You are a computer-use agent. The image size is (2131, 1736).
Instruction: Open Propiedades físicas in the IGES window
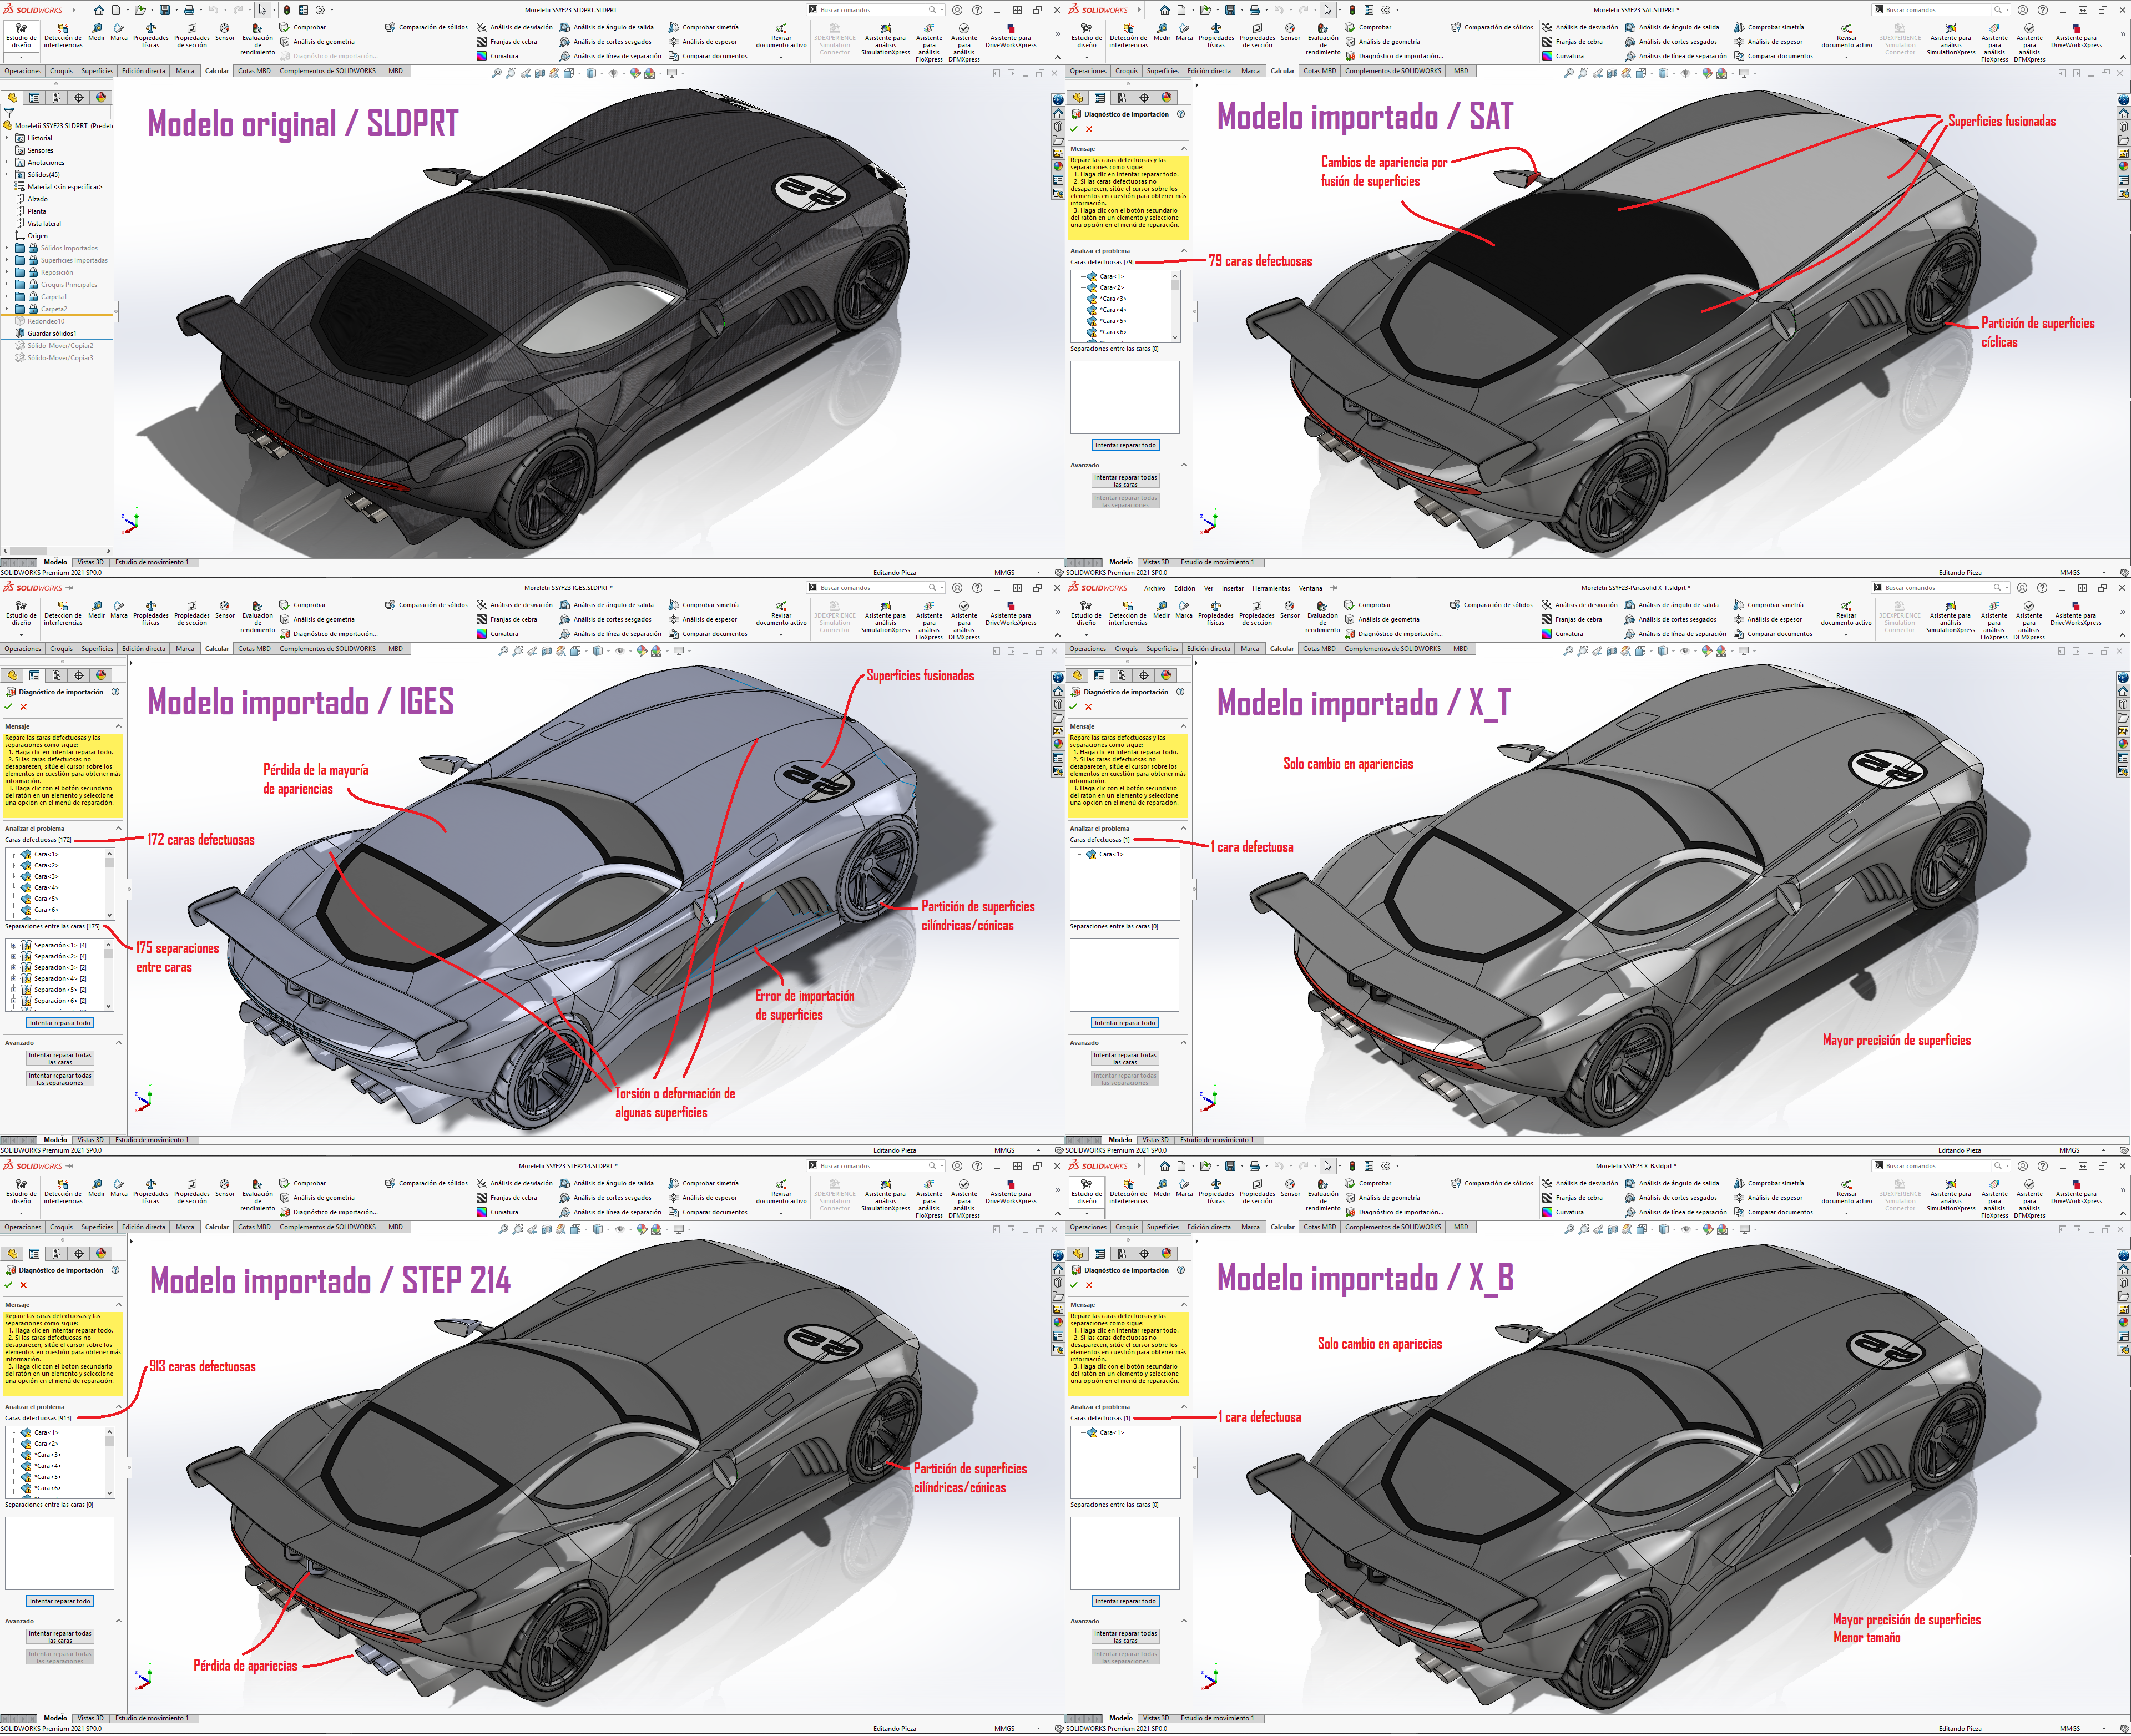(x=150, y=614)
